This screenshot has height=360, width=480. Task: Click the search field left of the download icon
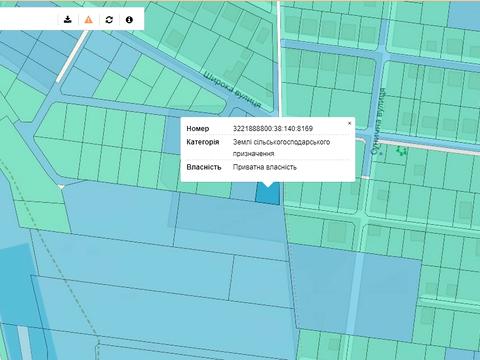[28, 20]
